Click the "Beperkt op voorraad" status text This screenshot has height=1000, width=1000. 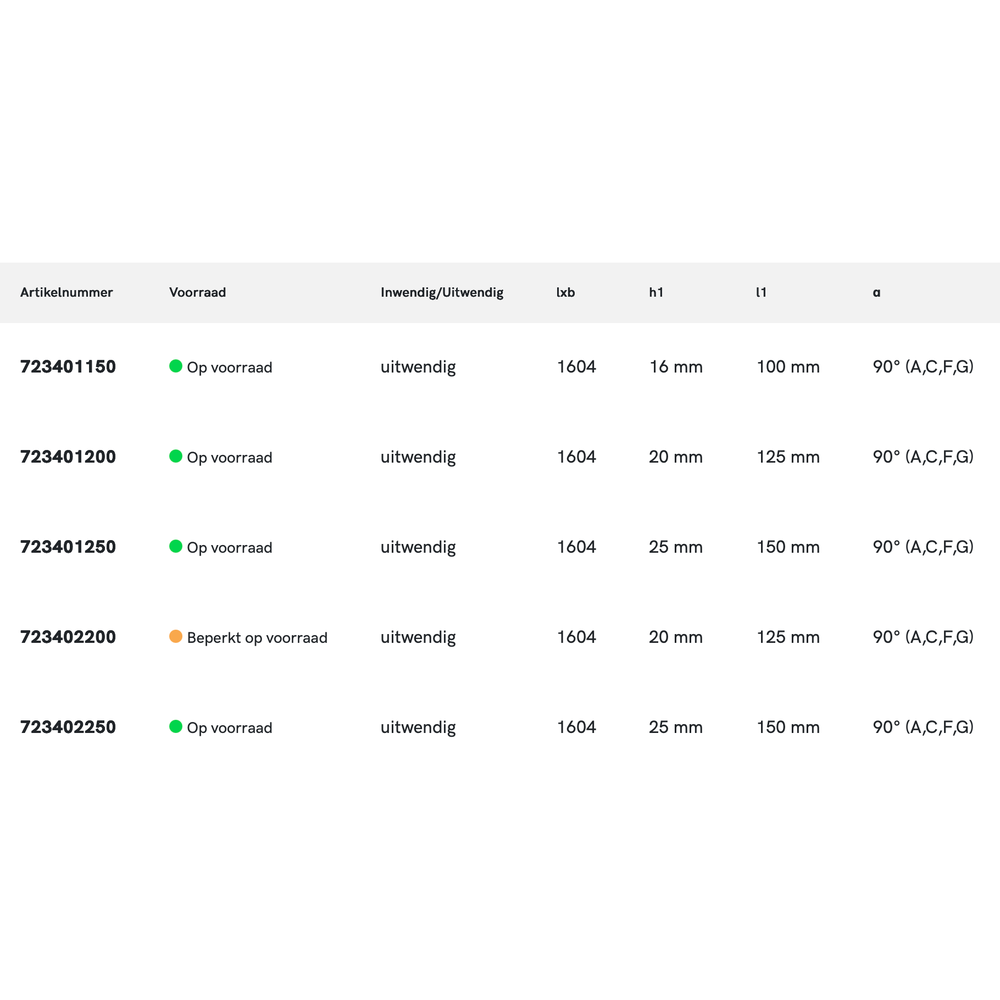pos(257,638)
